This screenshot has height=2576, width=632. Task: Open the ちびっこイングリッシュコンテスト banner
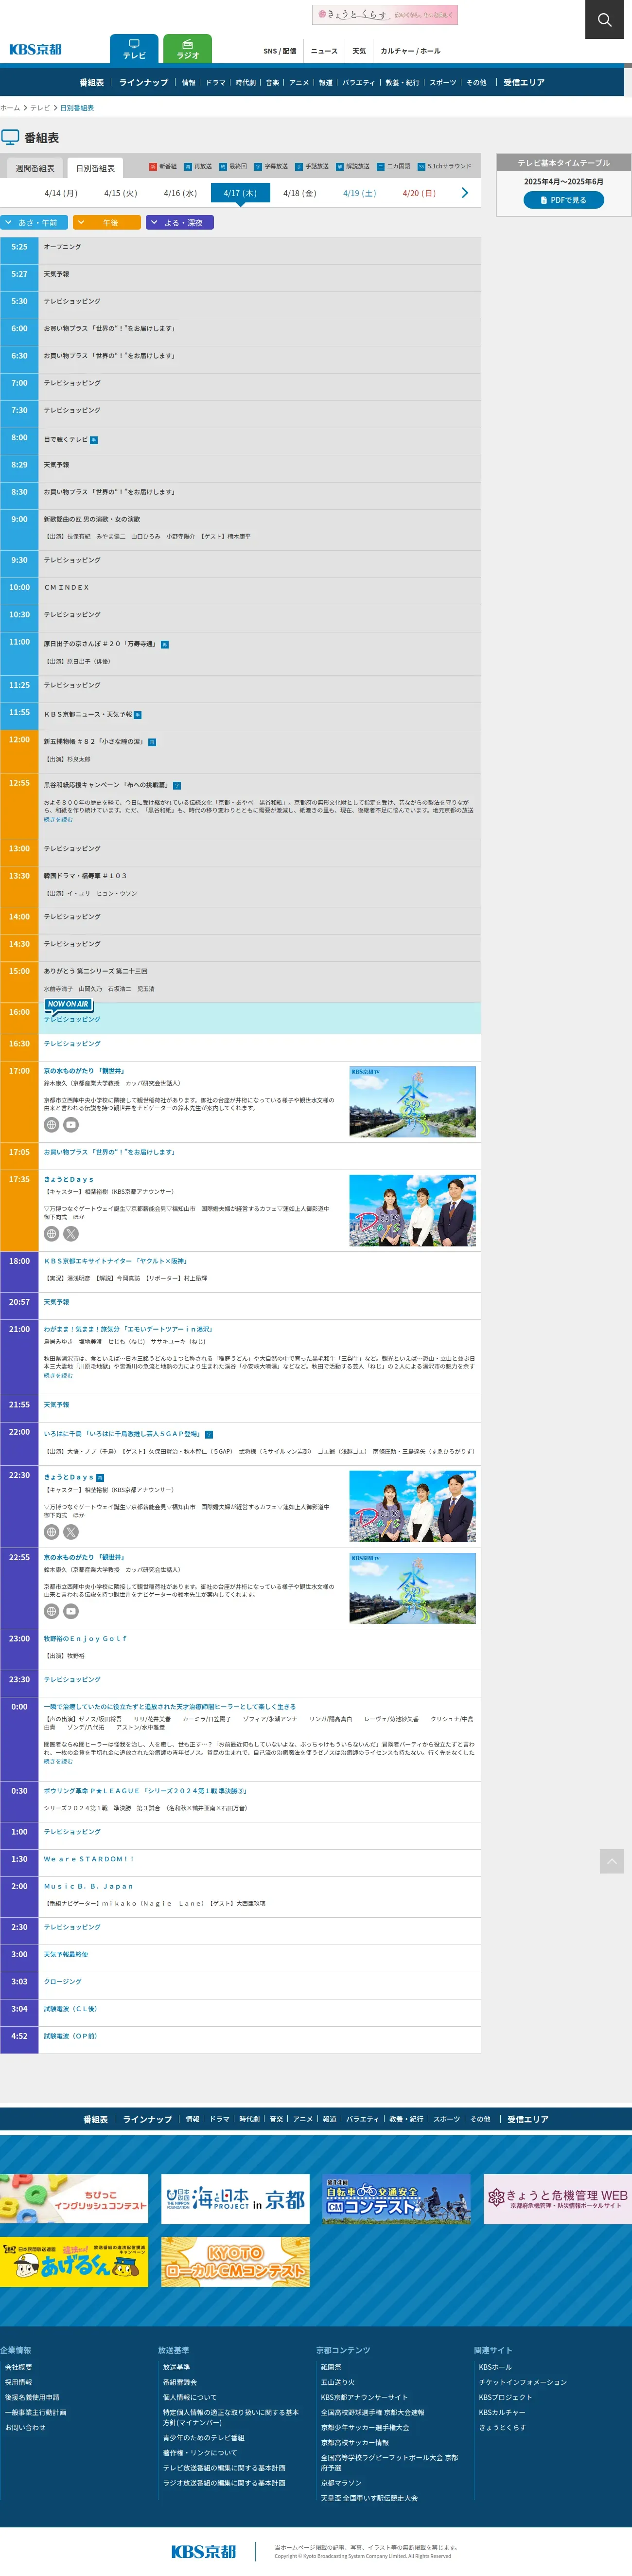point(74,2199)
